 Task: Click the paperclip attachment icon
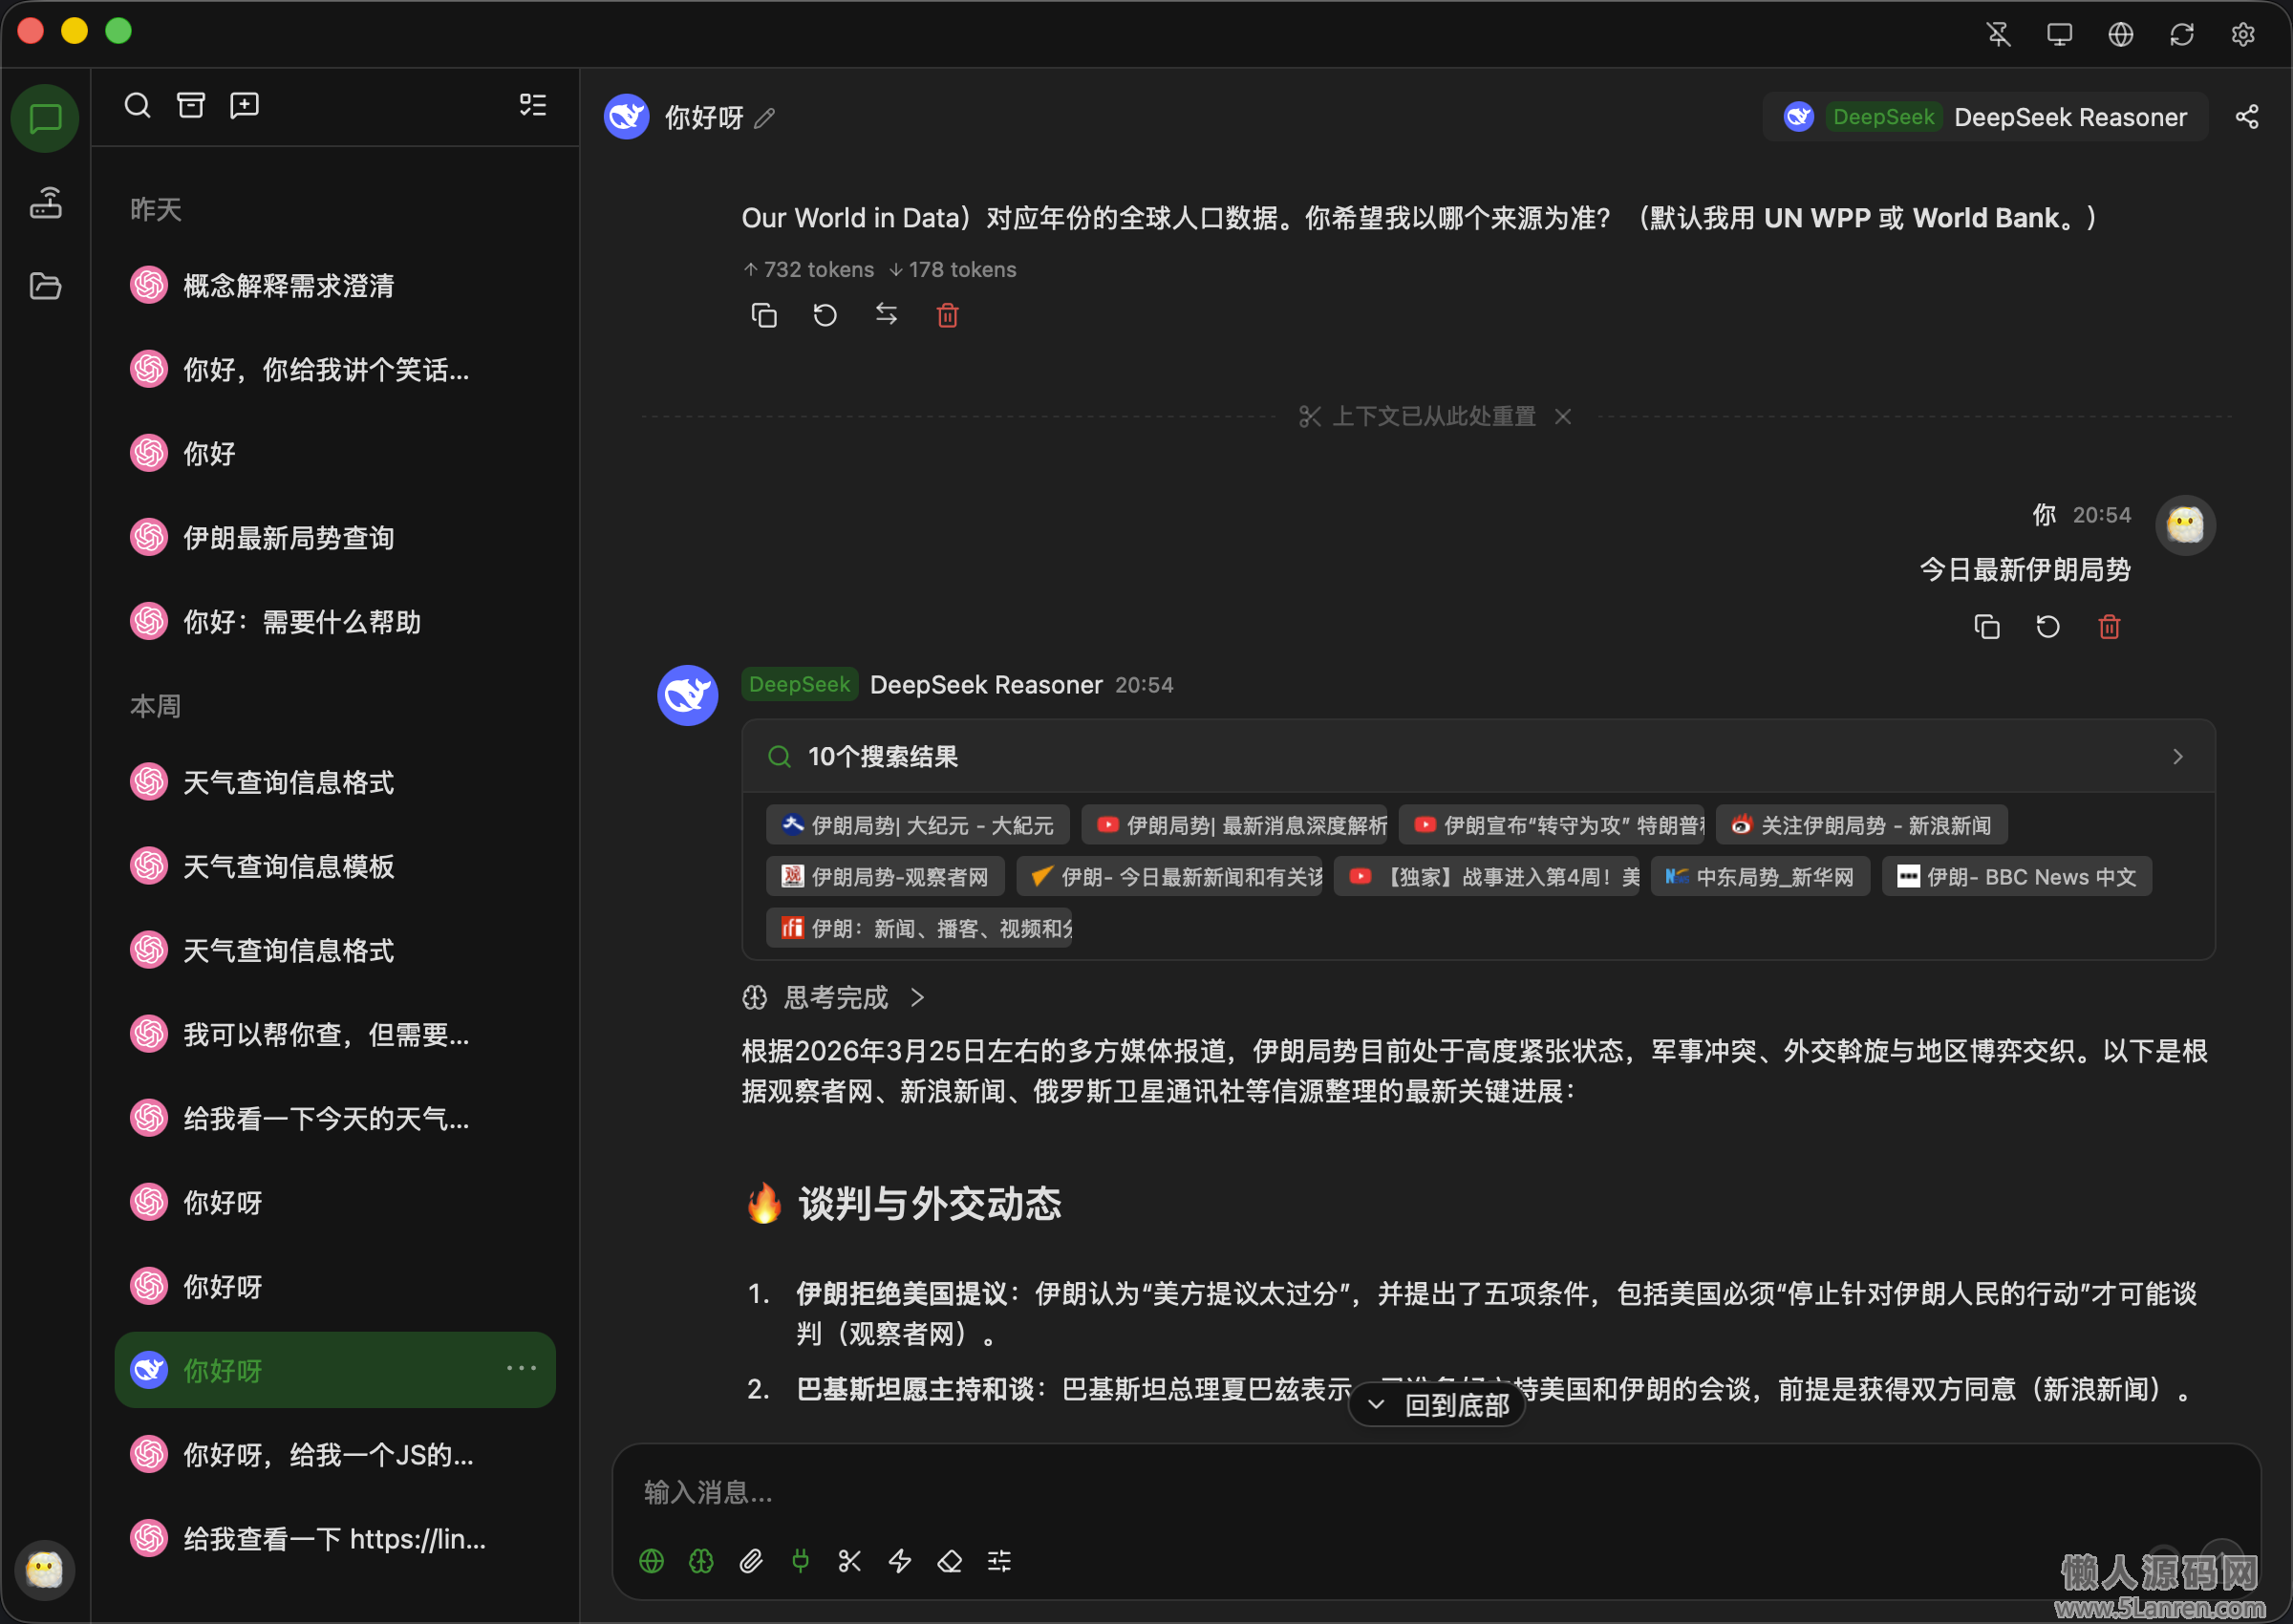[x=751, y=1561]
